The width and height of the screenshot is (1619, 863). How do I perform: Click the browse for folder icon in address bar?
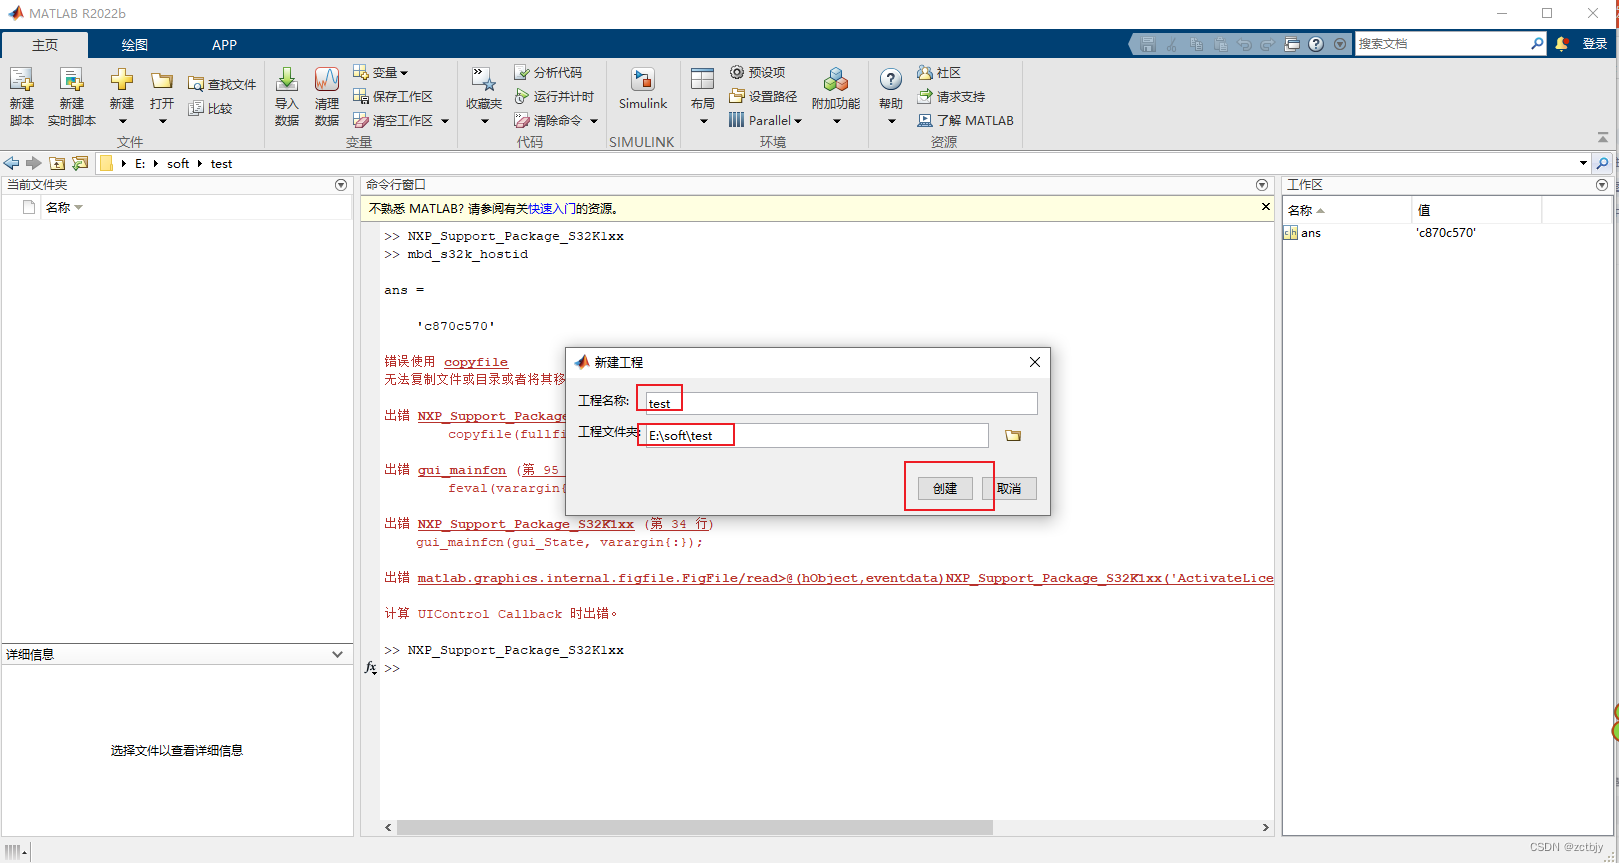click(x=80, y=163)
